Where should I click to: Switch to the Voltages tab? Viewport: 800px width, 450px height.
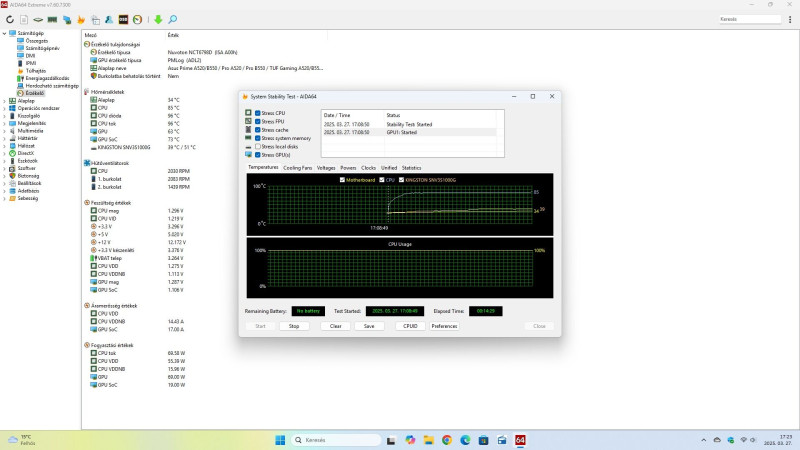click(326, 168)
